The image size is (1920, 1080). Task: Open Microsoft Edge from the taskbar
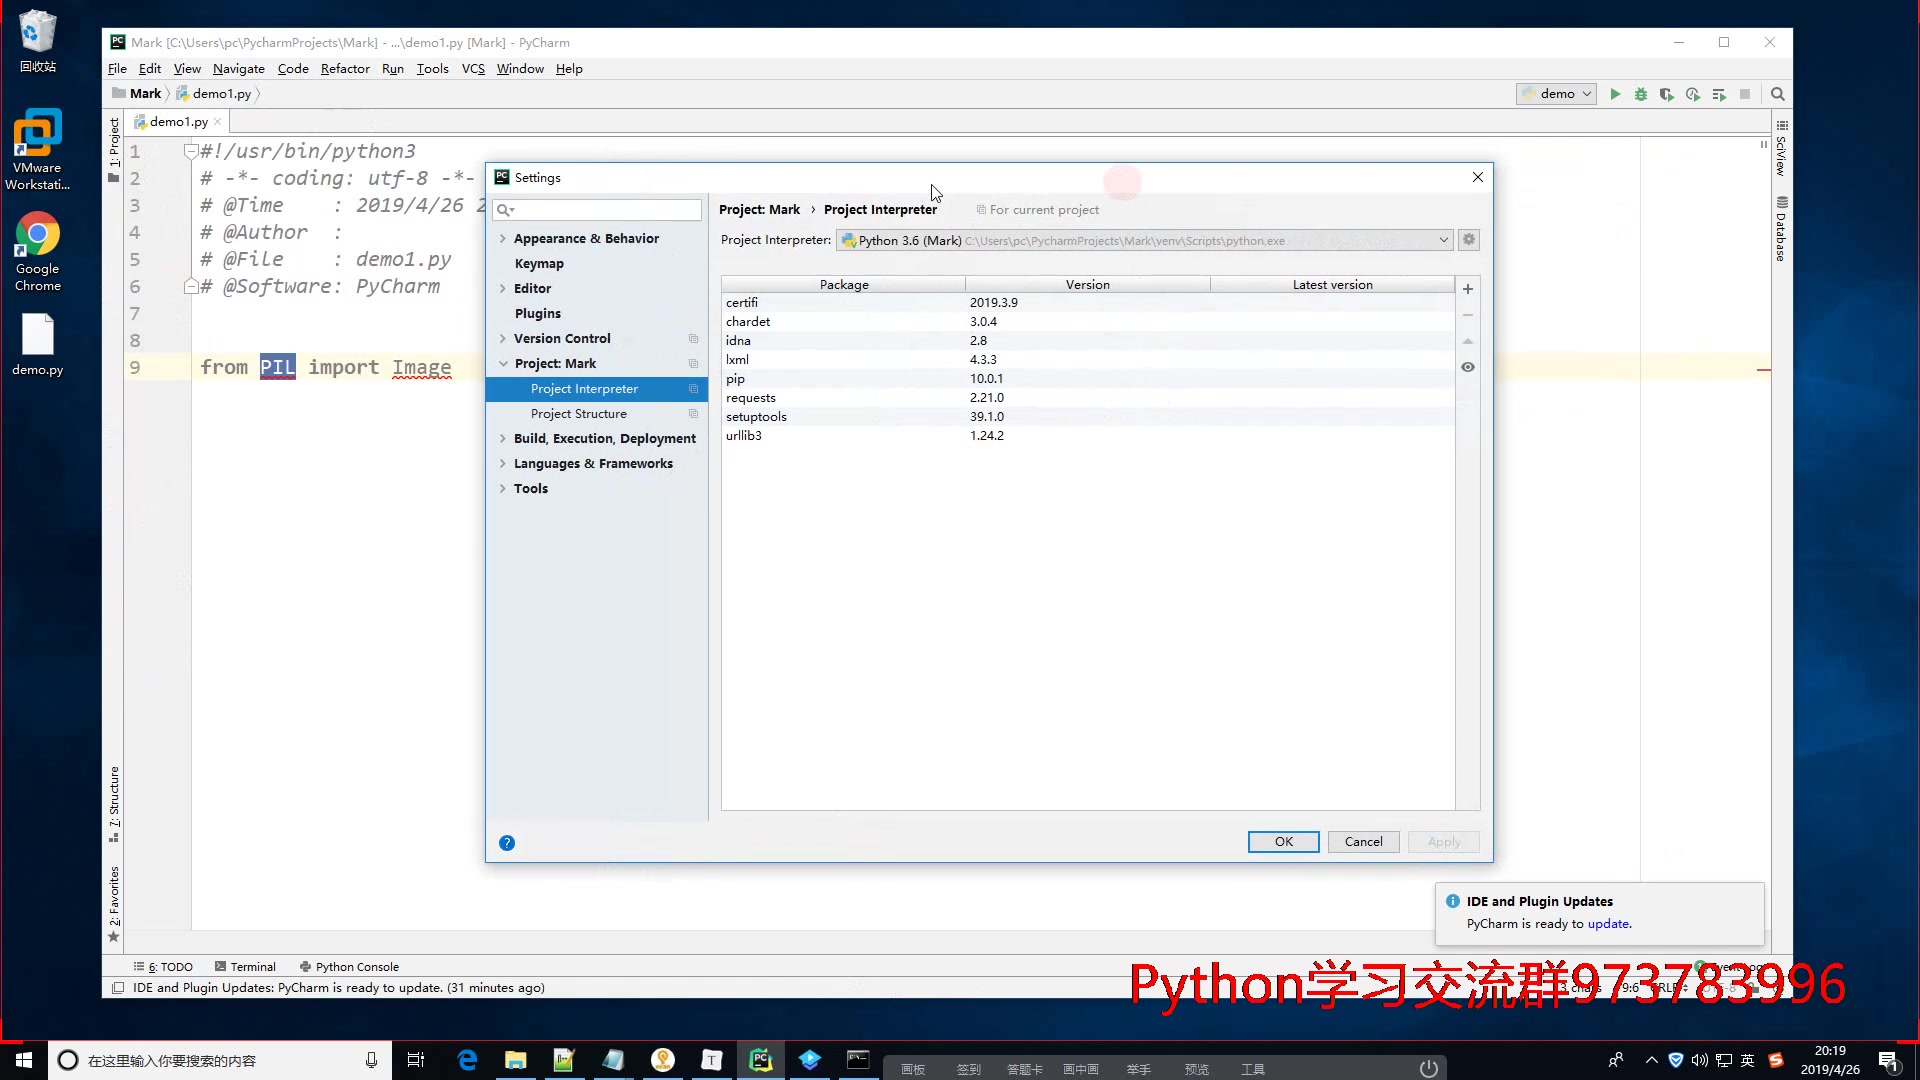467,1060
